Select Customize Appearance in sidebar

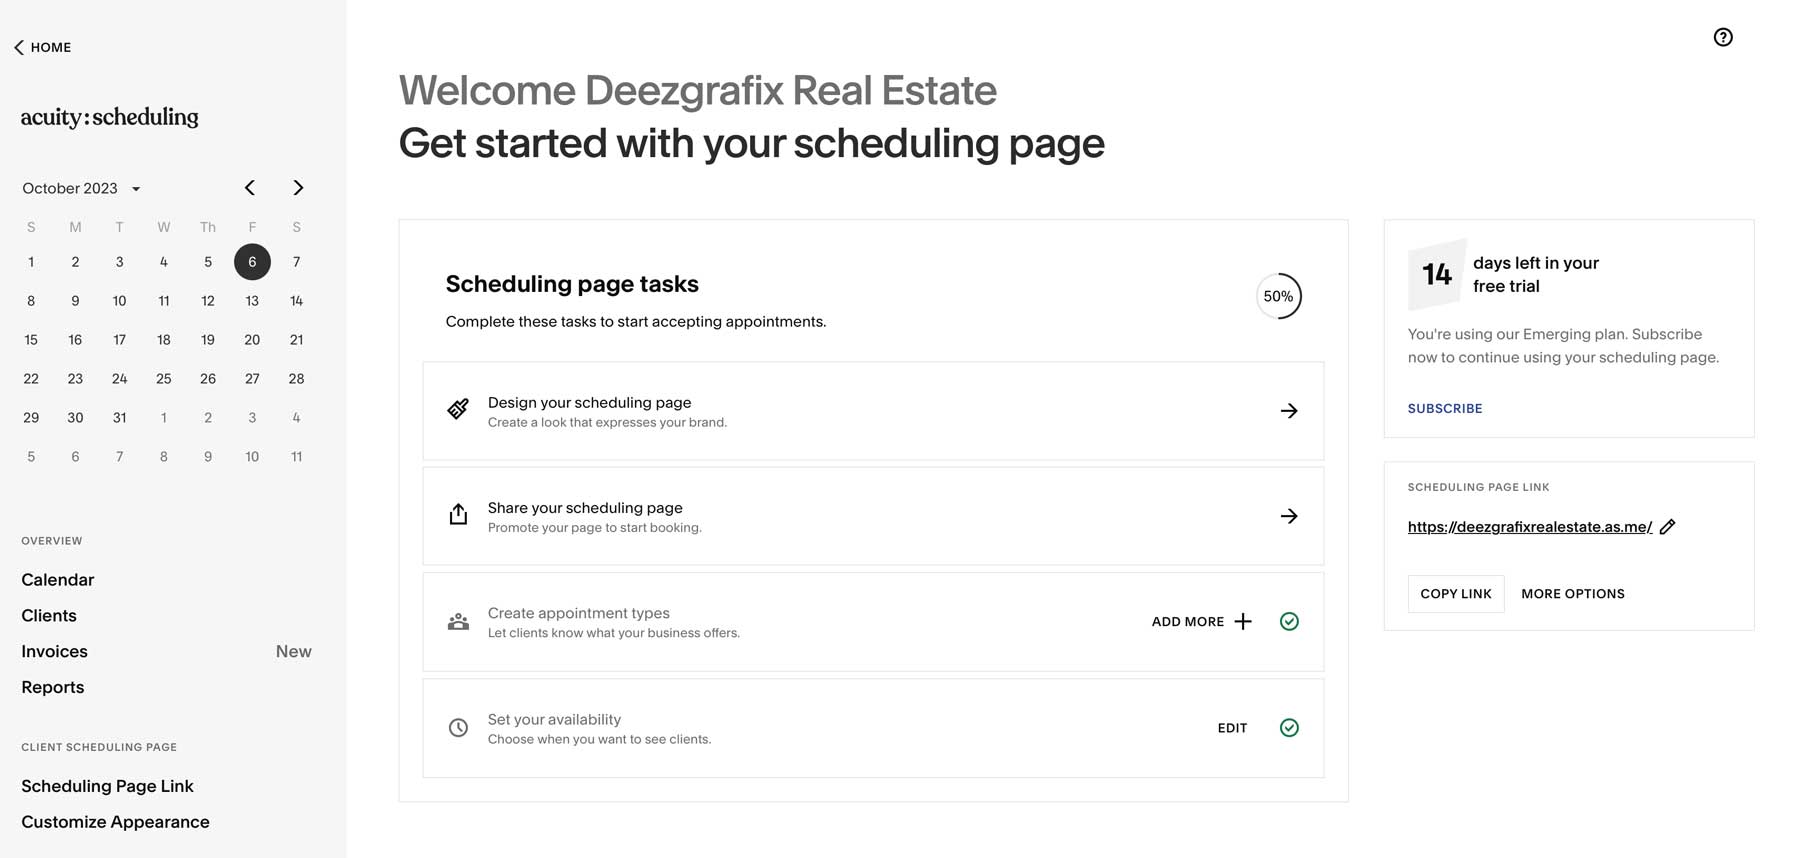point(114,821)
